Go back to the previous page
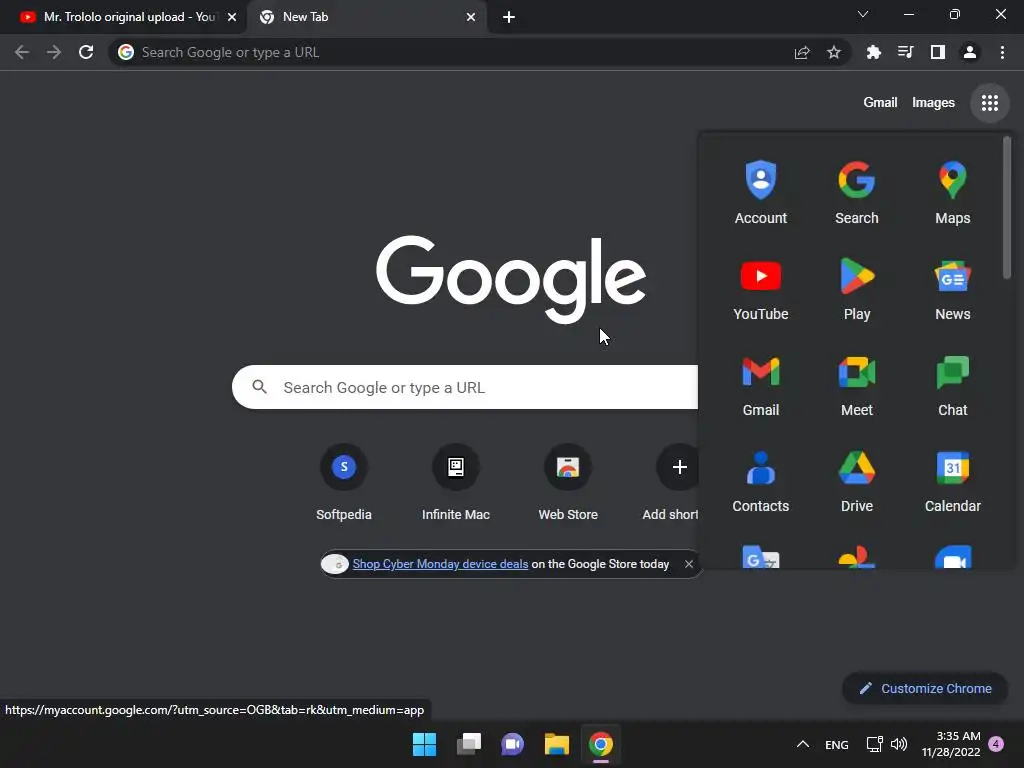The image size is (1024, 768). pos(22,52)
